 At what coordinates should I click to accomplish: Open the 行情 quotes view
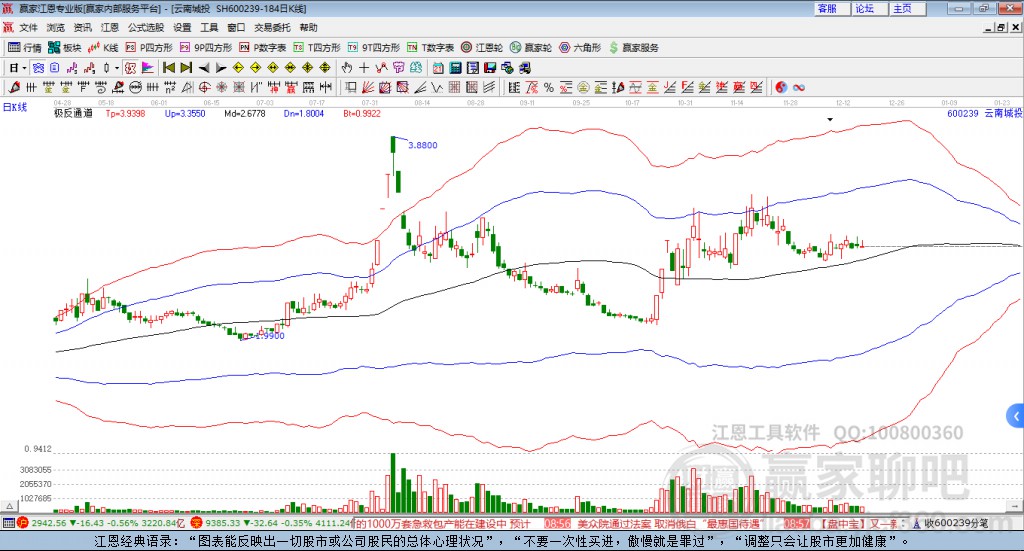click(x=25, y=48)
